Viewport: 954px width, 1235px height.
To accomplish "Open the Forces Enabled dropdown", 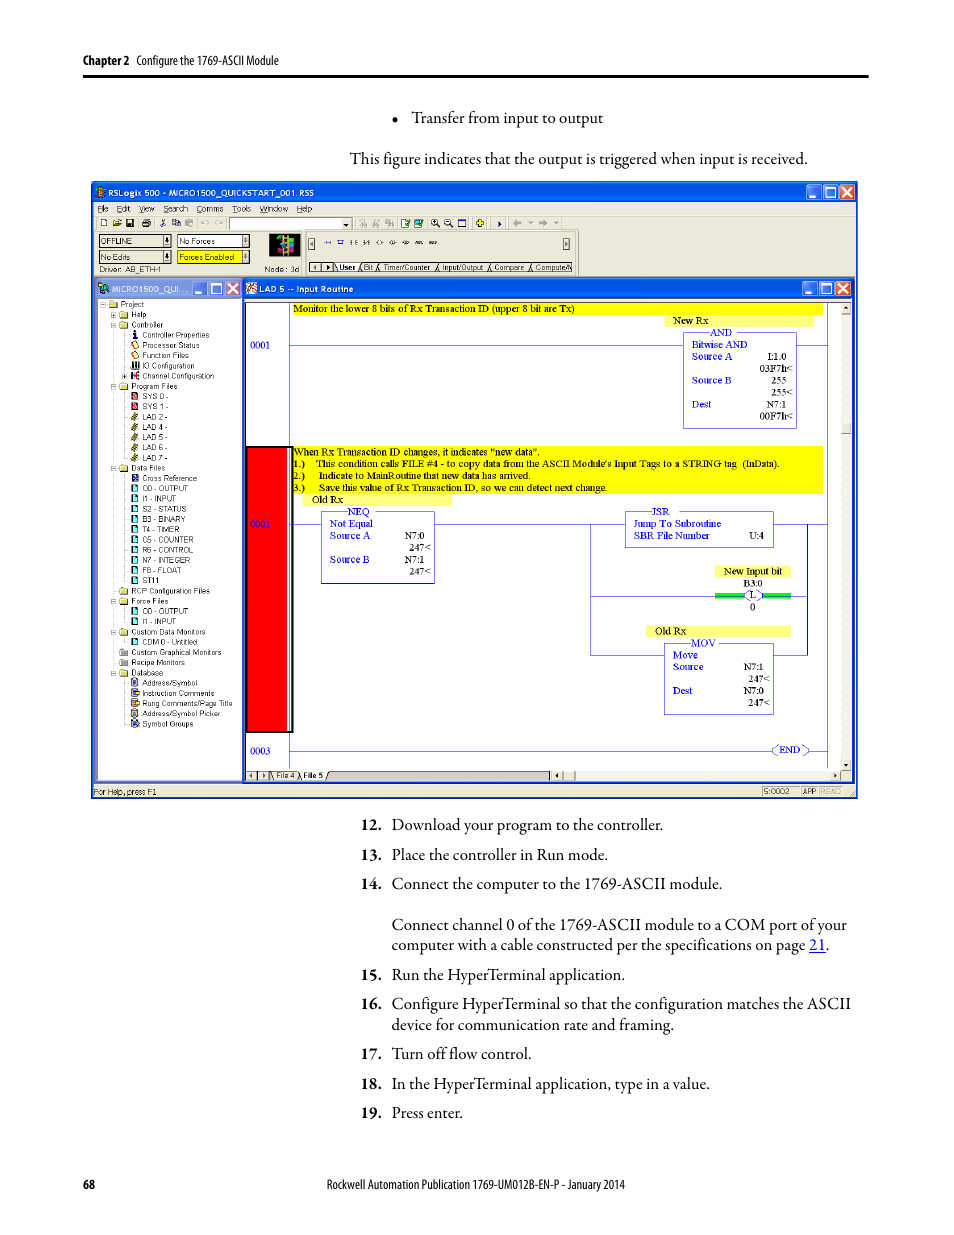I will [x=245, y=257].
